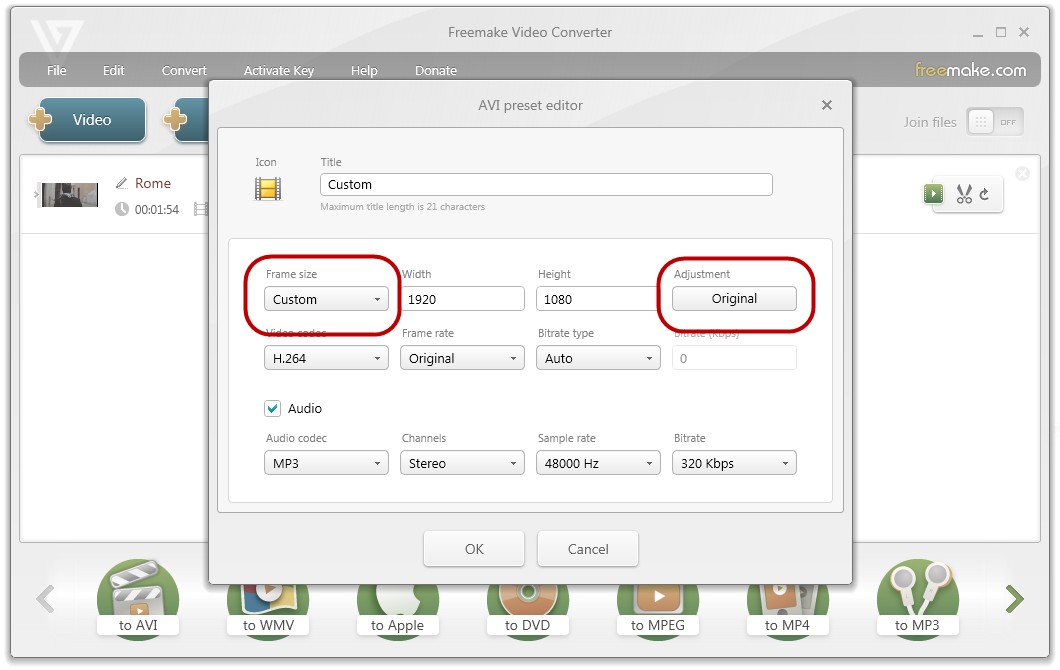
Task: Remove the Rome video with X icon
Action: coord(1023,174)
